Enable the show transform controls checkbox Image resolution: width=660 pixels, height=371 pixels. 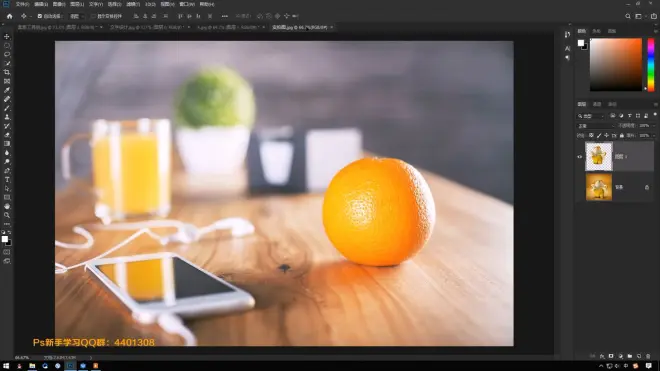pos(93,16)
